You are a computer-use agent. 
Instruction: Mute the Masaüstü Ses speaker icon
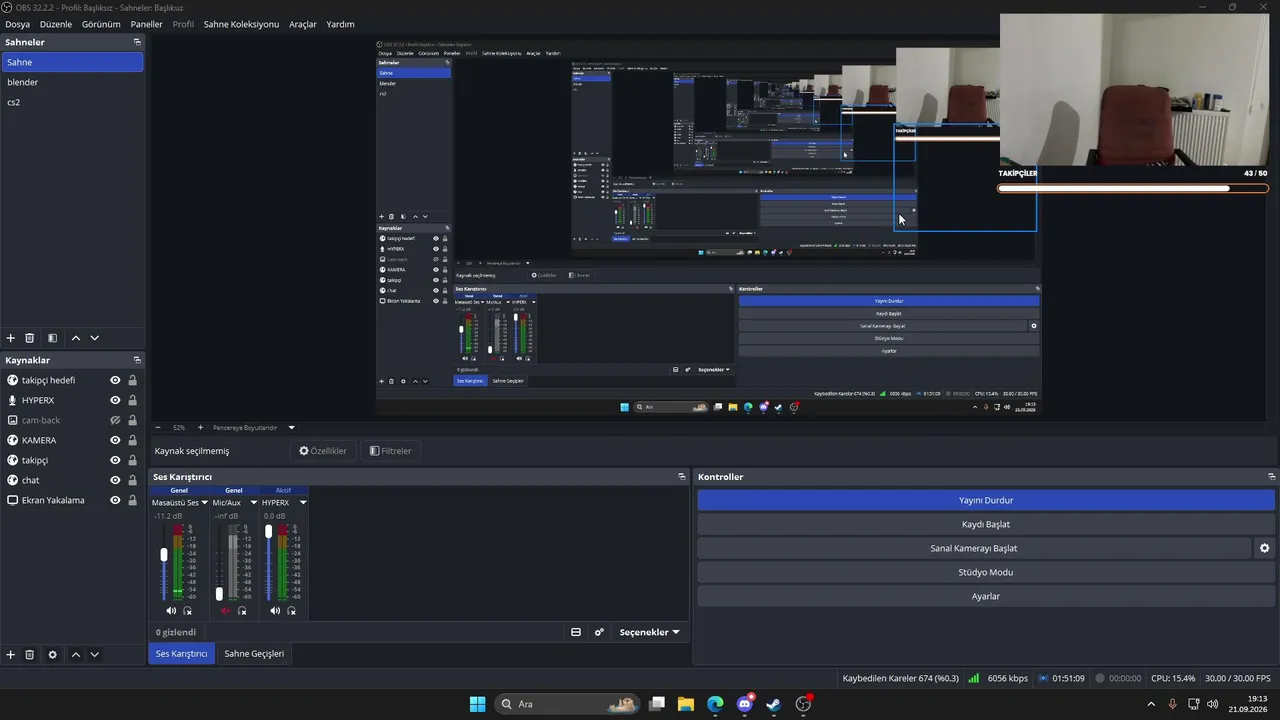click(x=171, y=611)
